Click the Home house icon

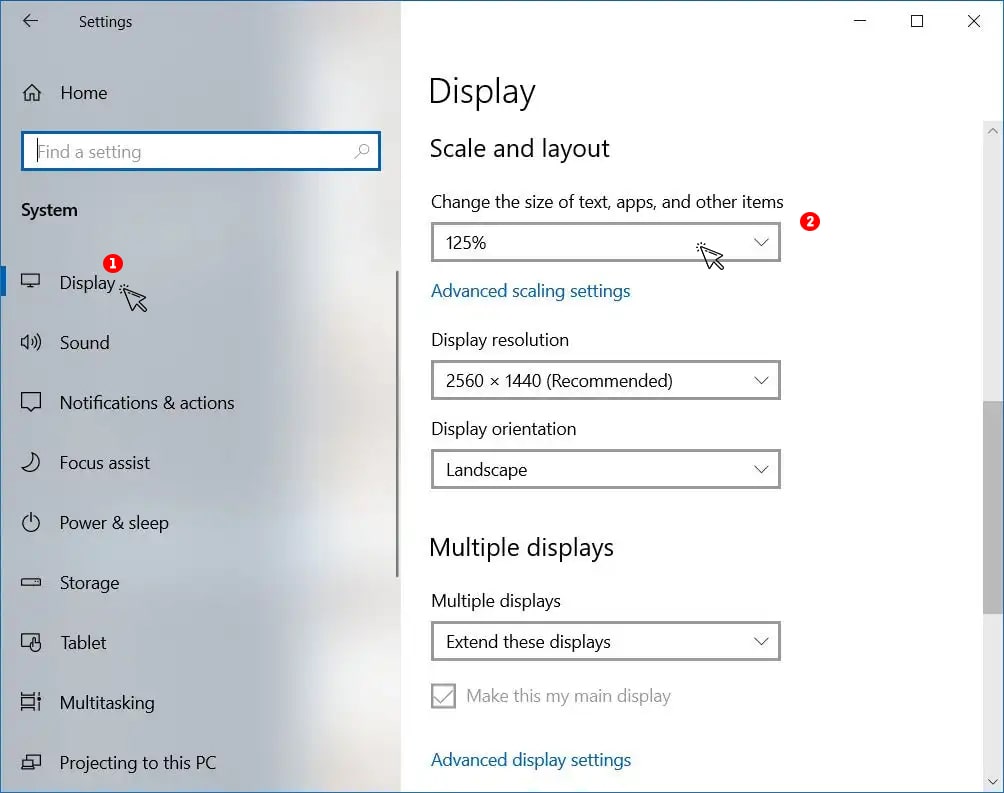[31, 93]
